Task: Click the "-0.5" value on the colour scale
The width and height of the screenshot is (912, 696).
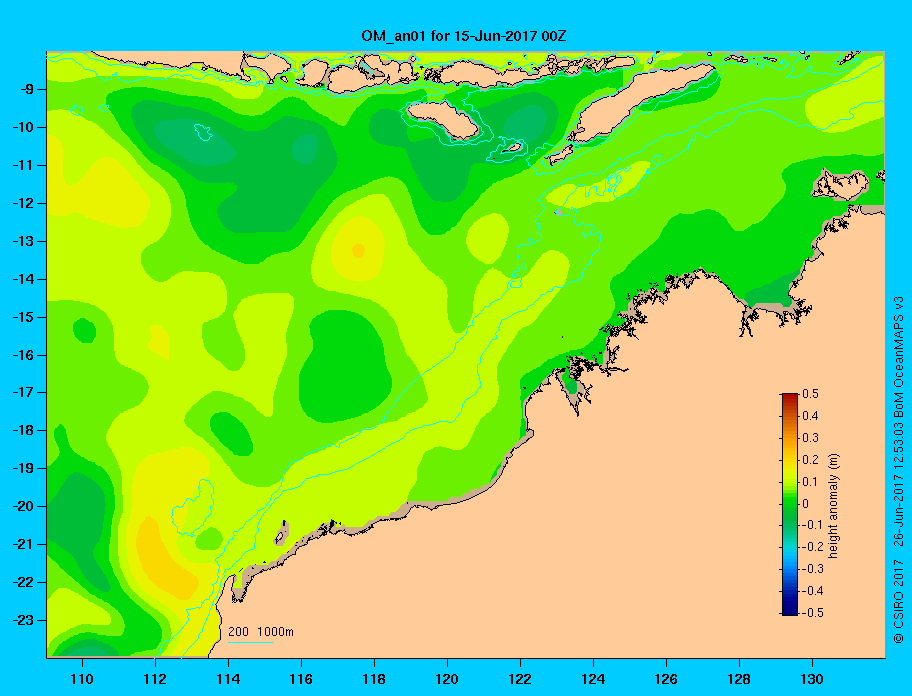Action: pos(813,613)
